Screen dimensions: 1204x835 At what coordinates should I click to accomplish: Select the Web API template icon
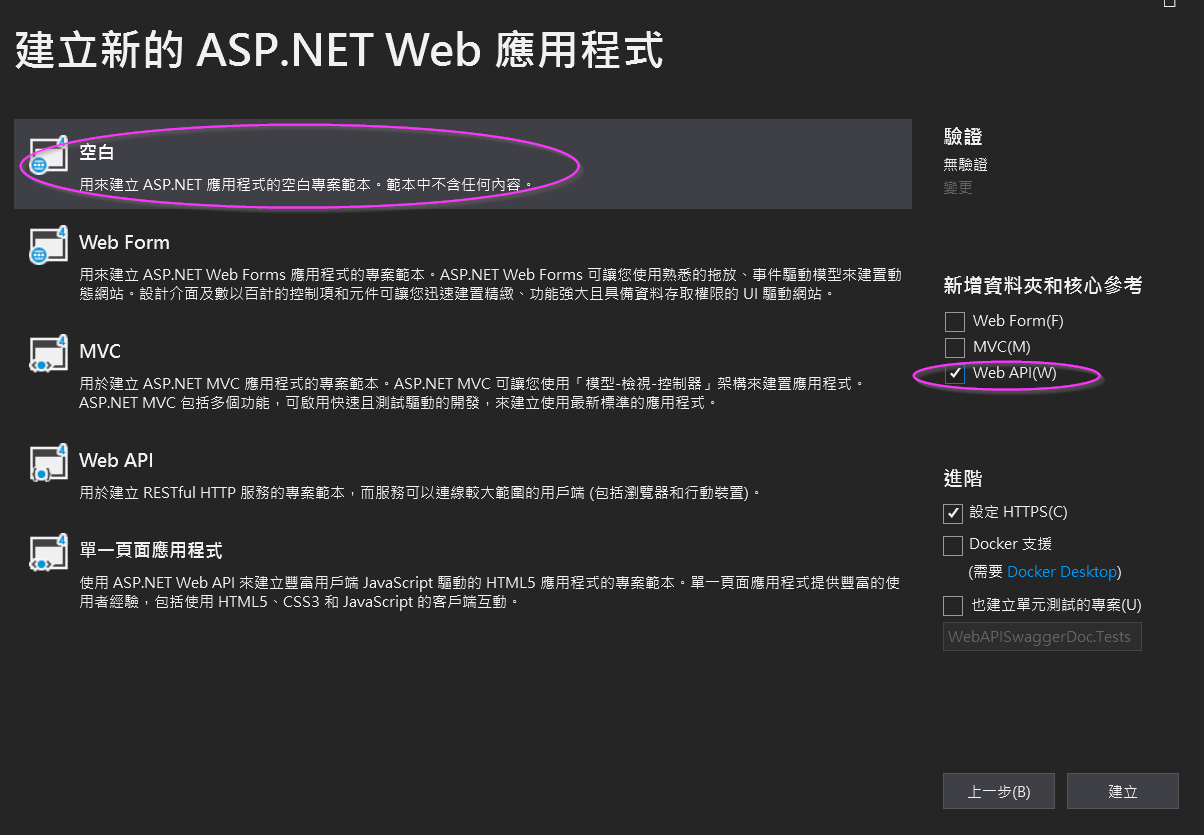48,463
